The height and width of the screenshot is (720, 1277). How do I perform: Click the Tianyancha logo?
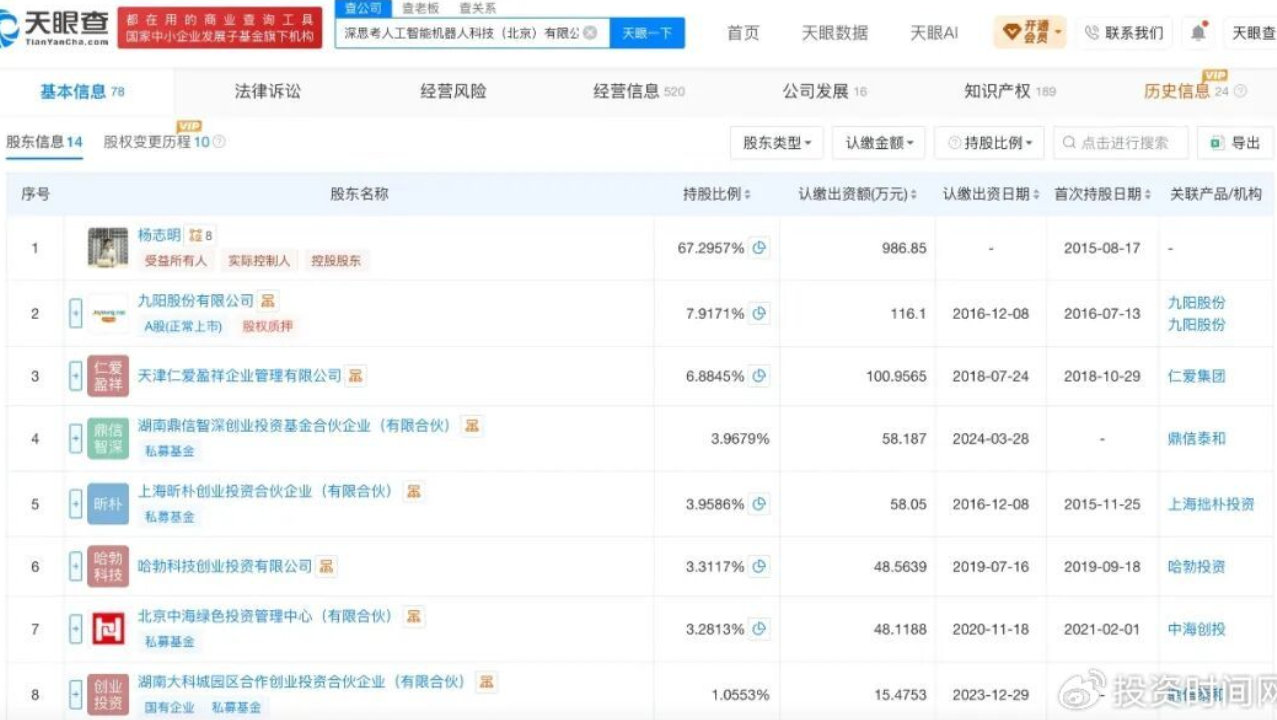(x=55, y=30)
